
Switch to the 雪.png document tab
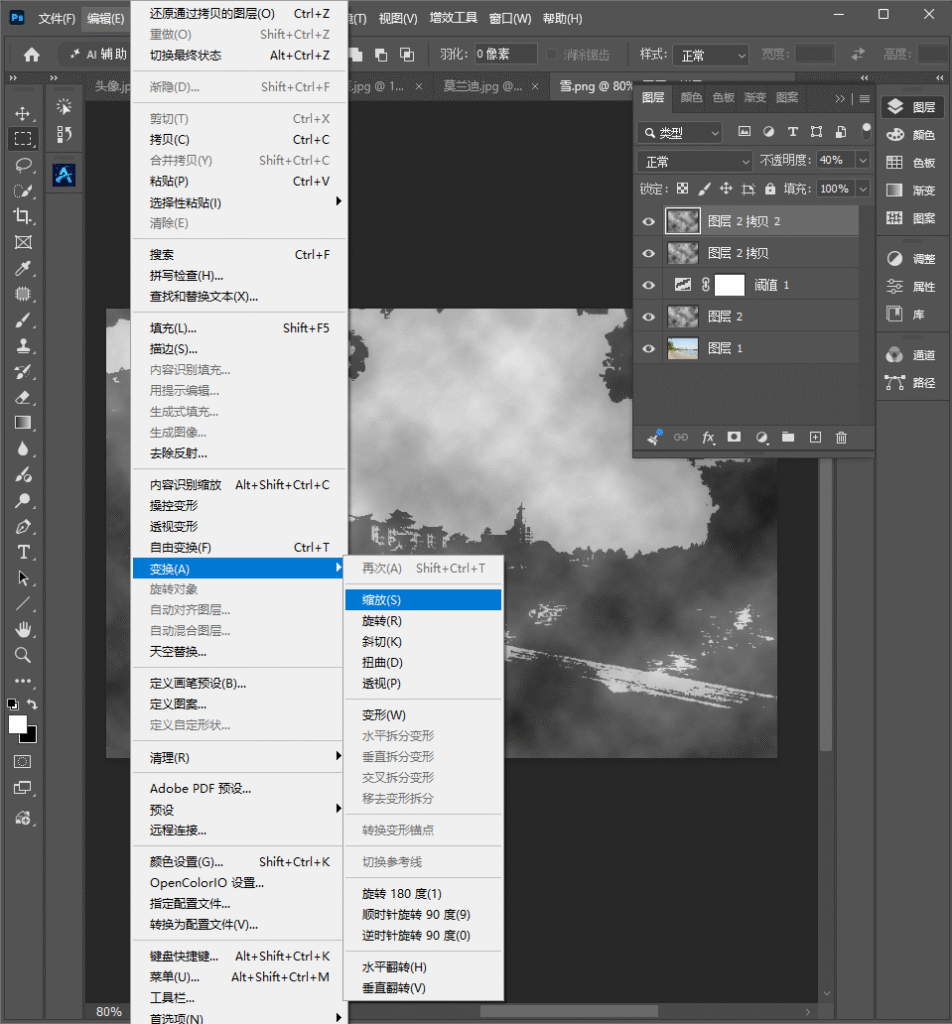point(596,86)
